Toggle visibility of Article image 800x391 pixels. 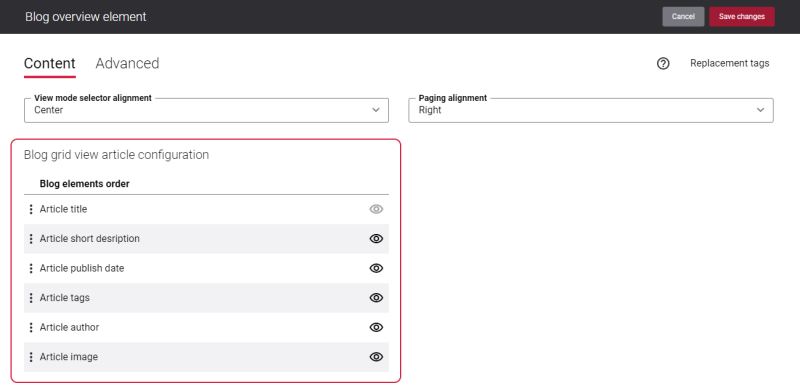(x=376, y=357)
